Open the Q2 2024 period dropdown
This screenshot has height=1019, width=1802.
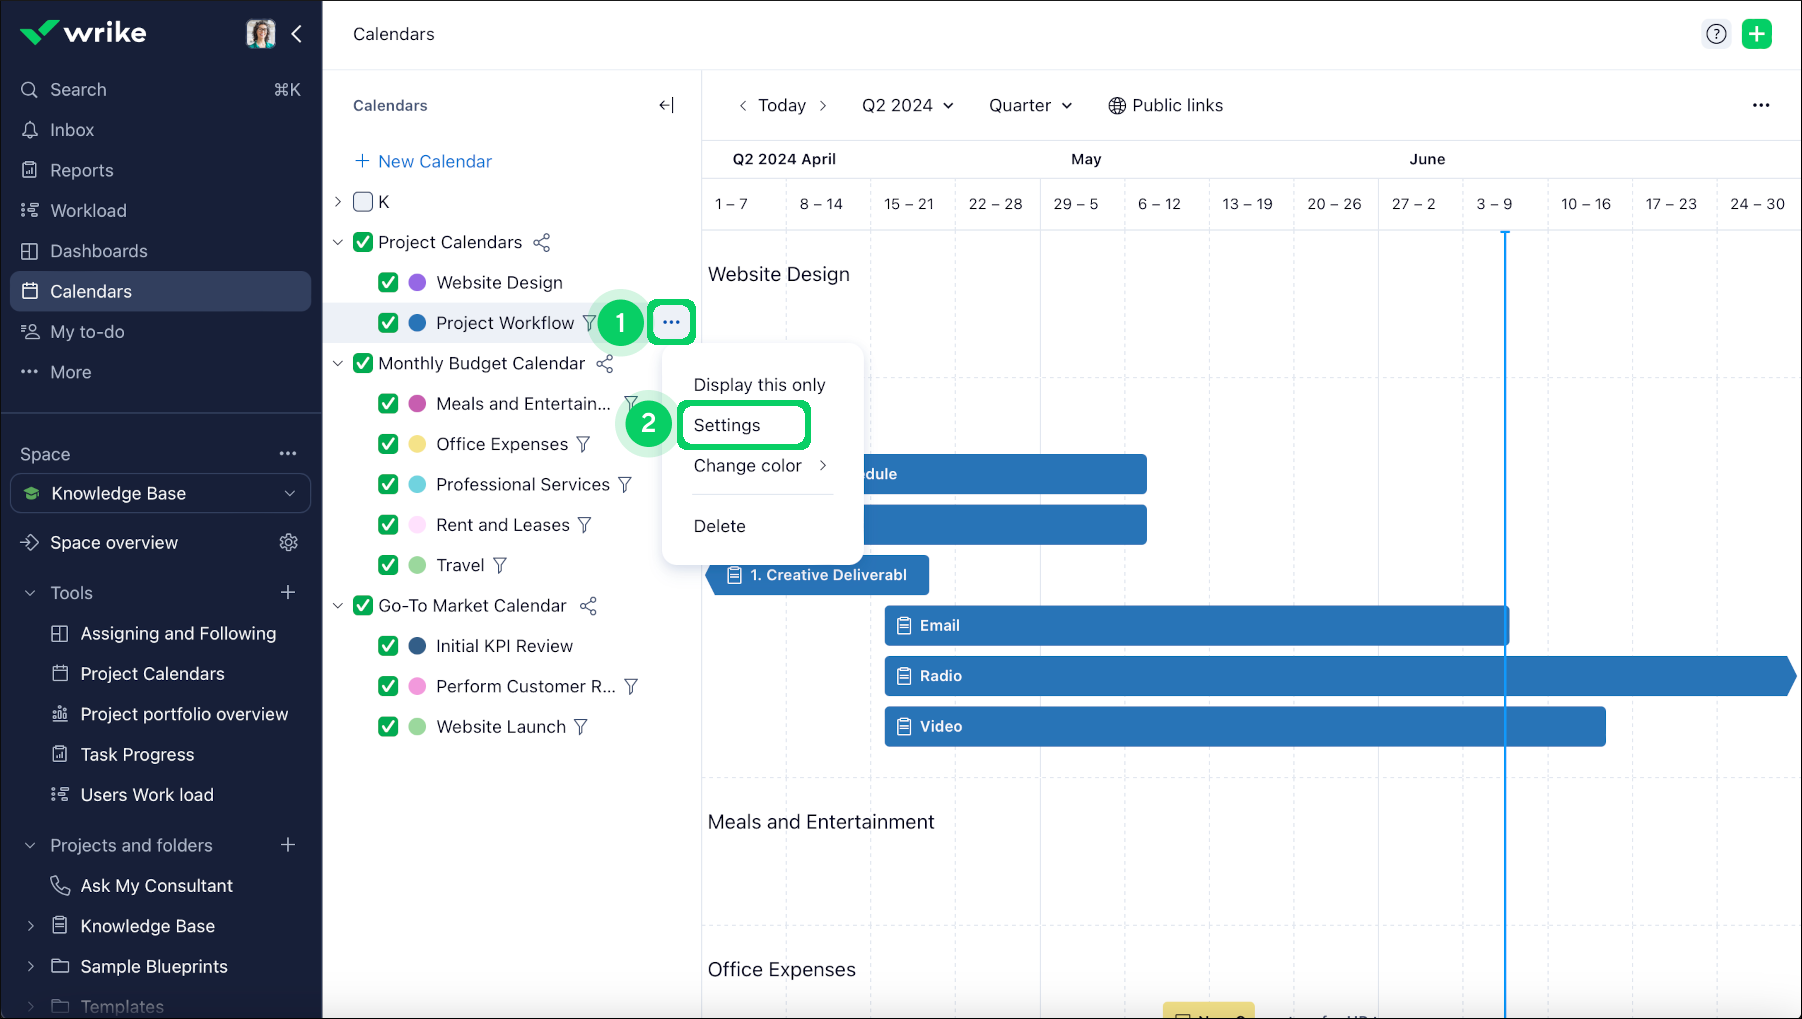[x=907, y=105]
